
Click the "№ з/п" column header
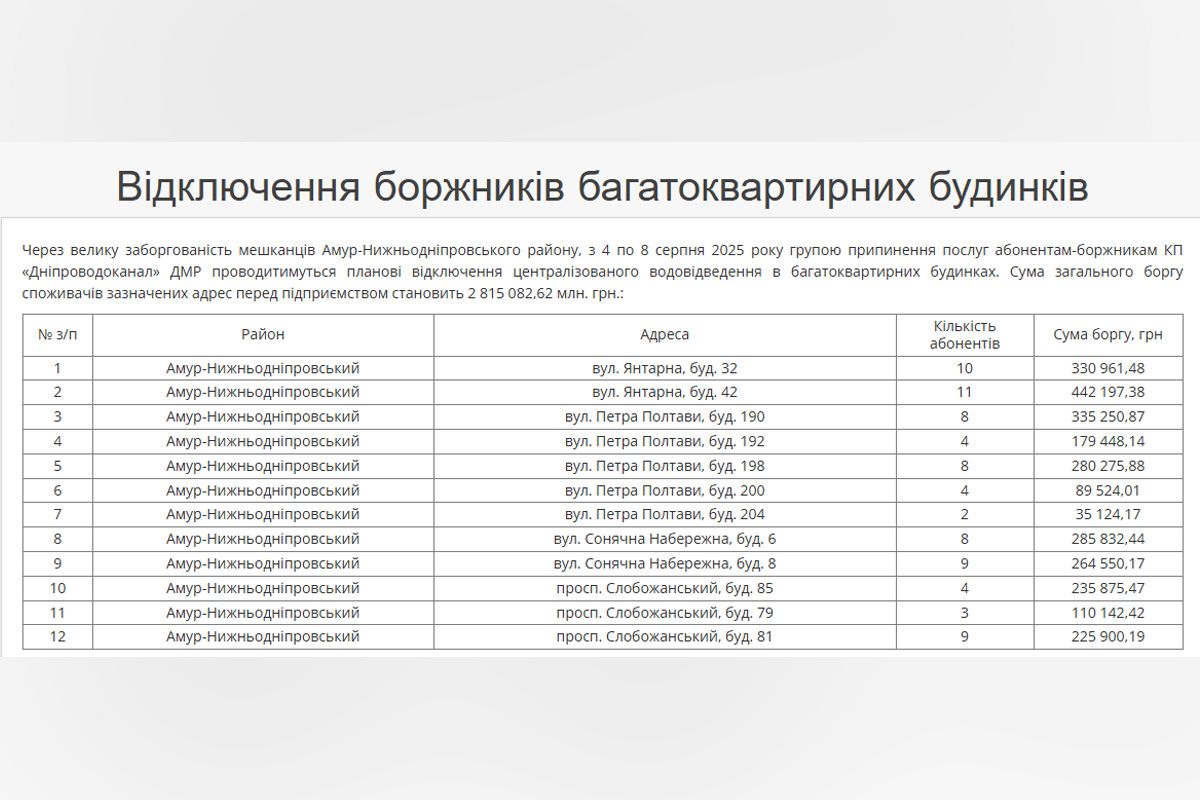[x=57, y=335]
